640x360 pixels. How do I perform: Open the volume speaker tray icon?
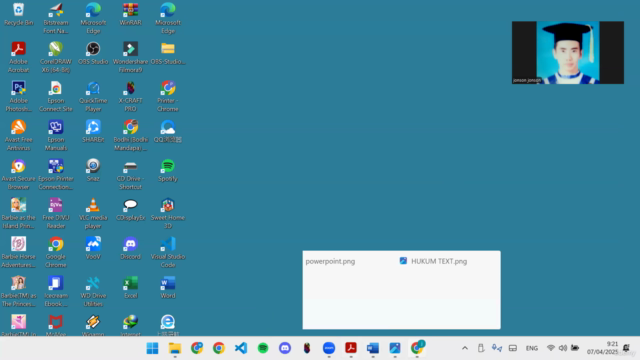pos(563,348)
